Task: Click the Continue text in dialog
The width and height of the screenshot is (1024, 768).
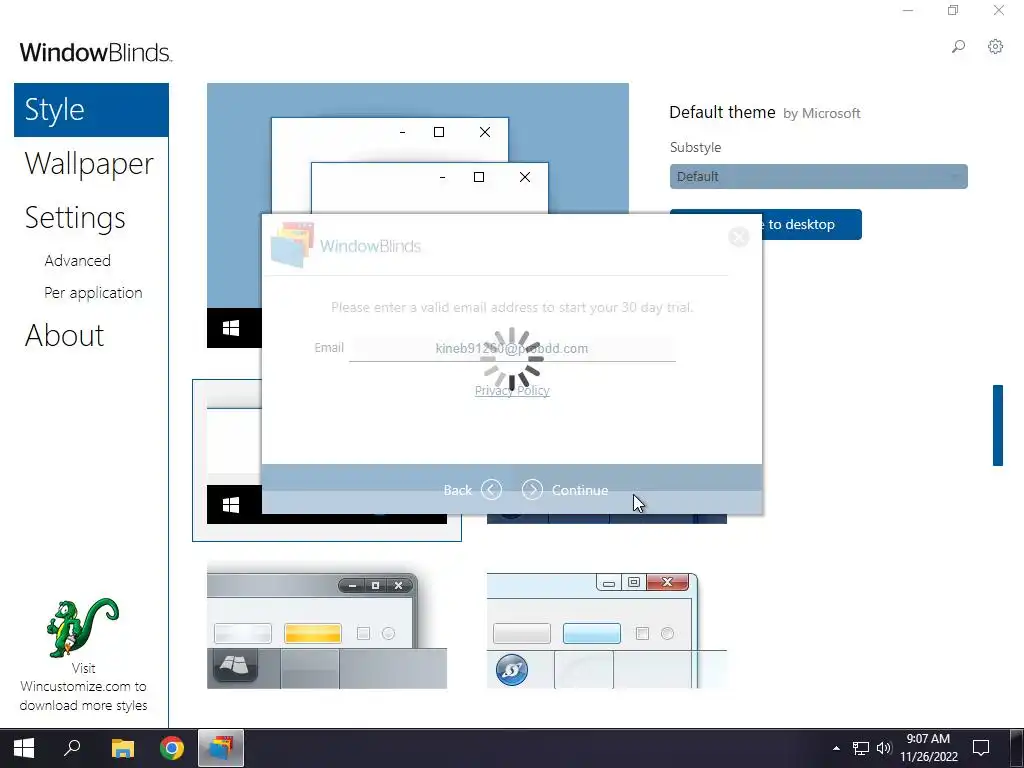Action: 580,490
